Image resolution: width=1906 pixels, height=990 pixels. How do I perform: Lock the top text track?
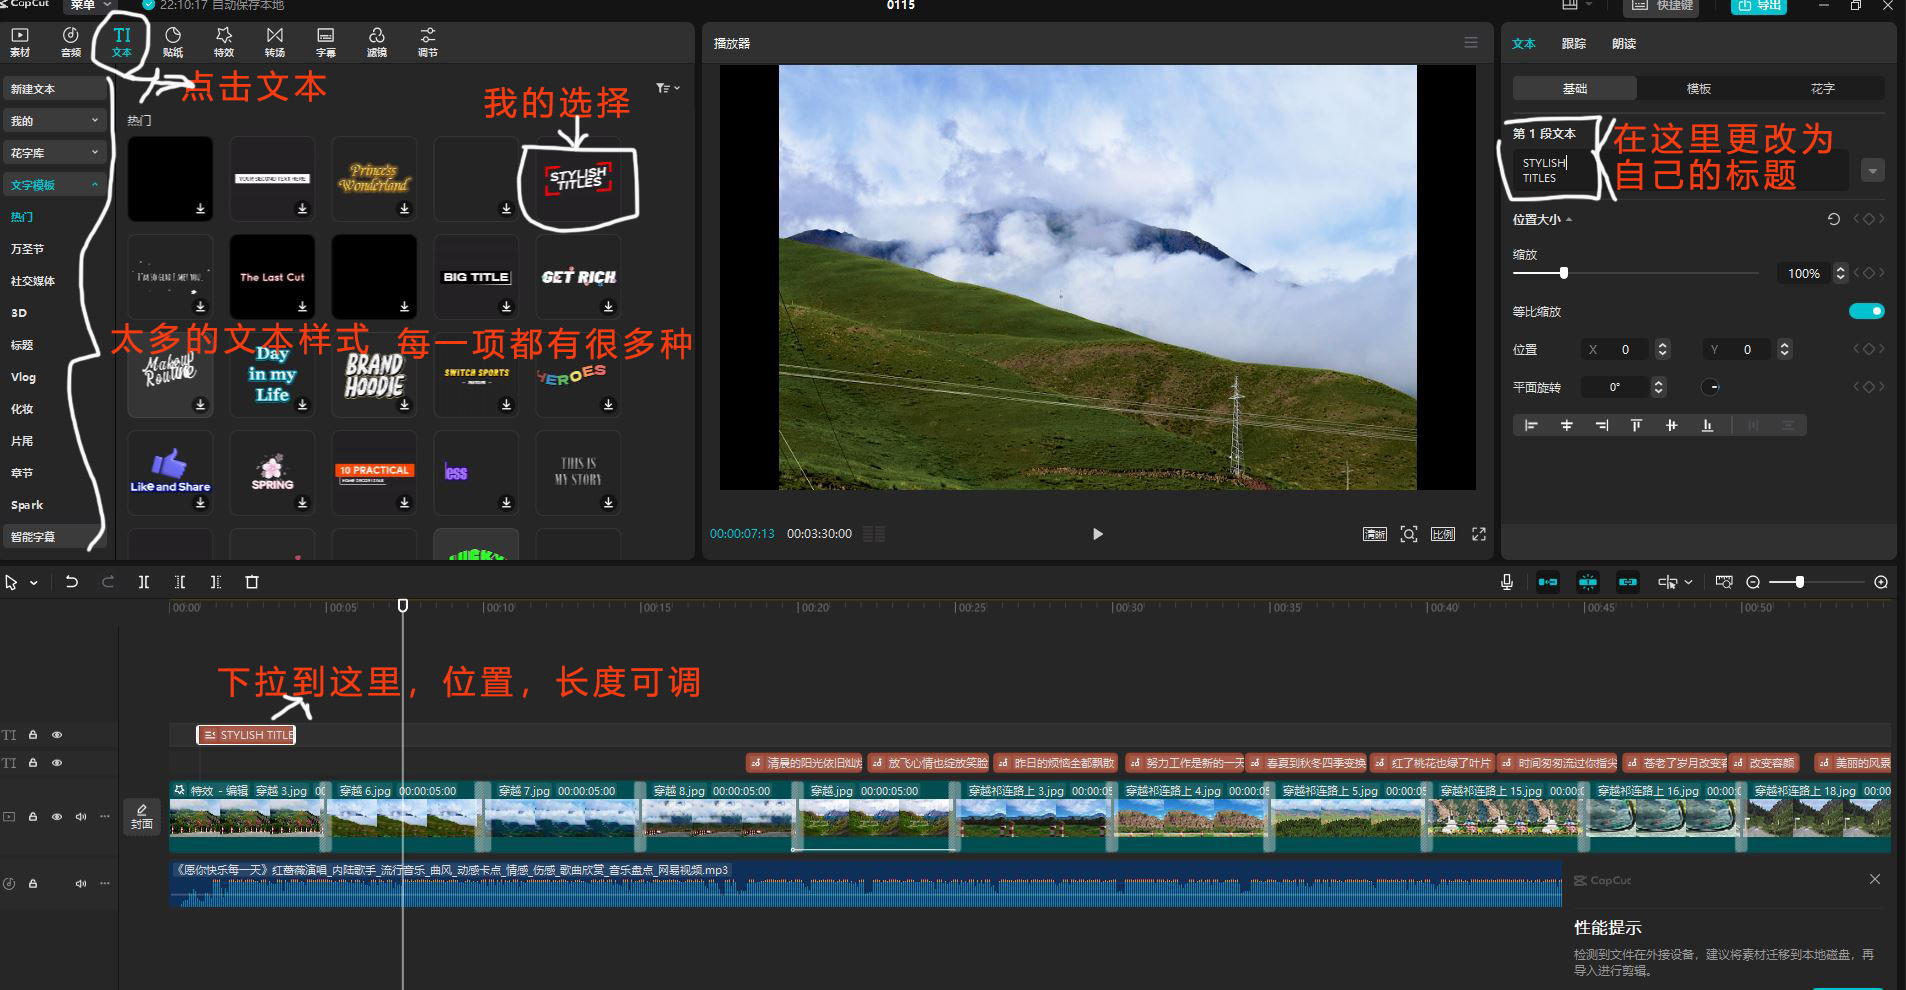pos(33,735)
